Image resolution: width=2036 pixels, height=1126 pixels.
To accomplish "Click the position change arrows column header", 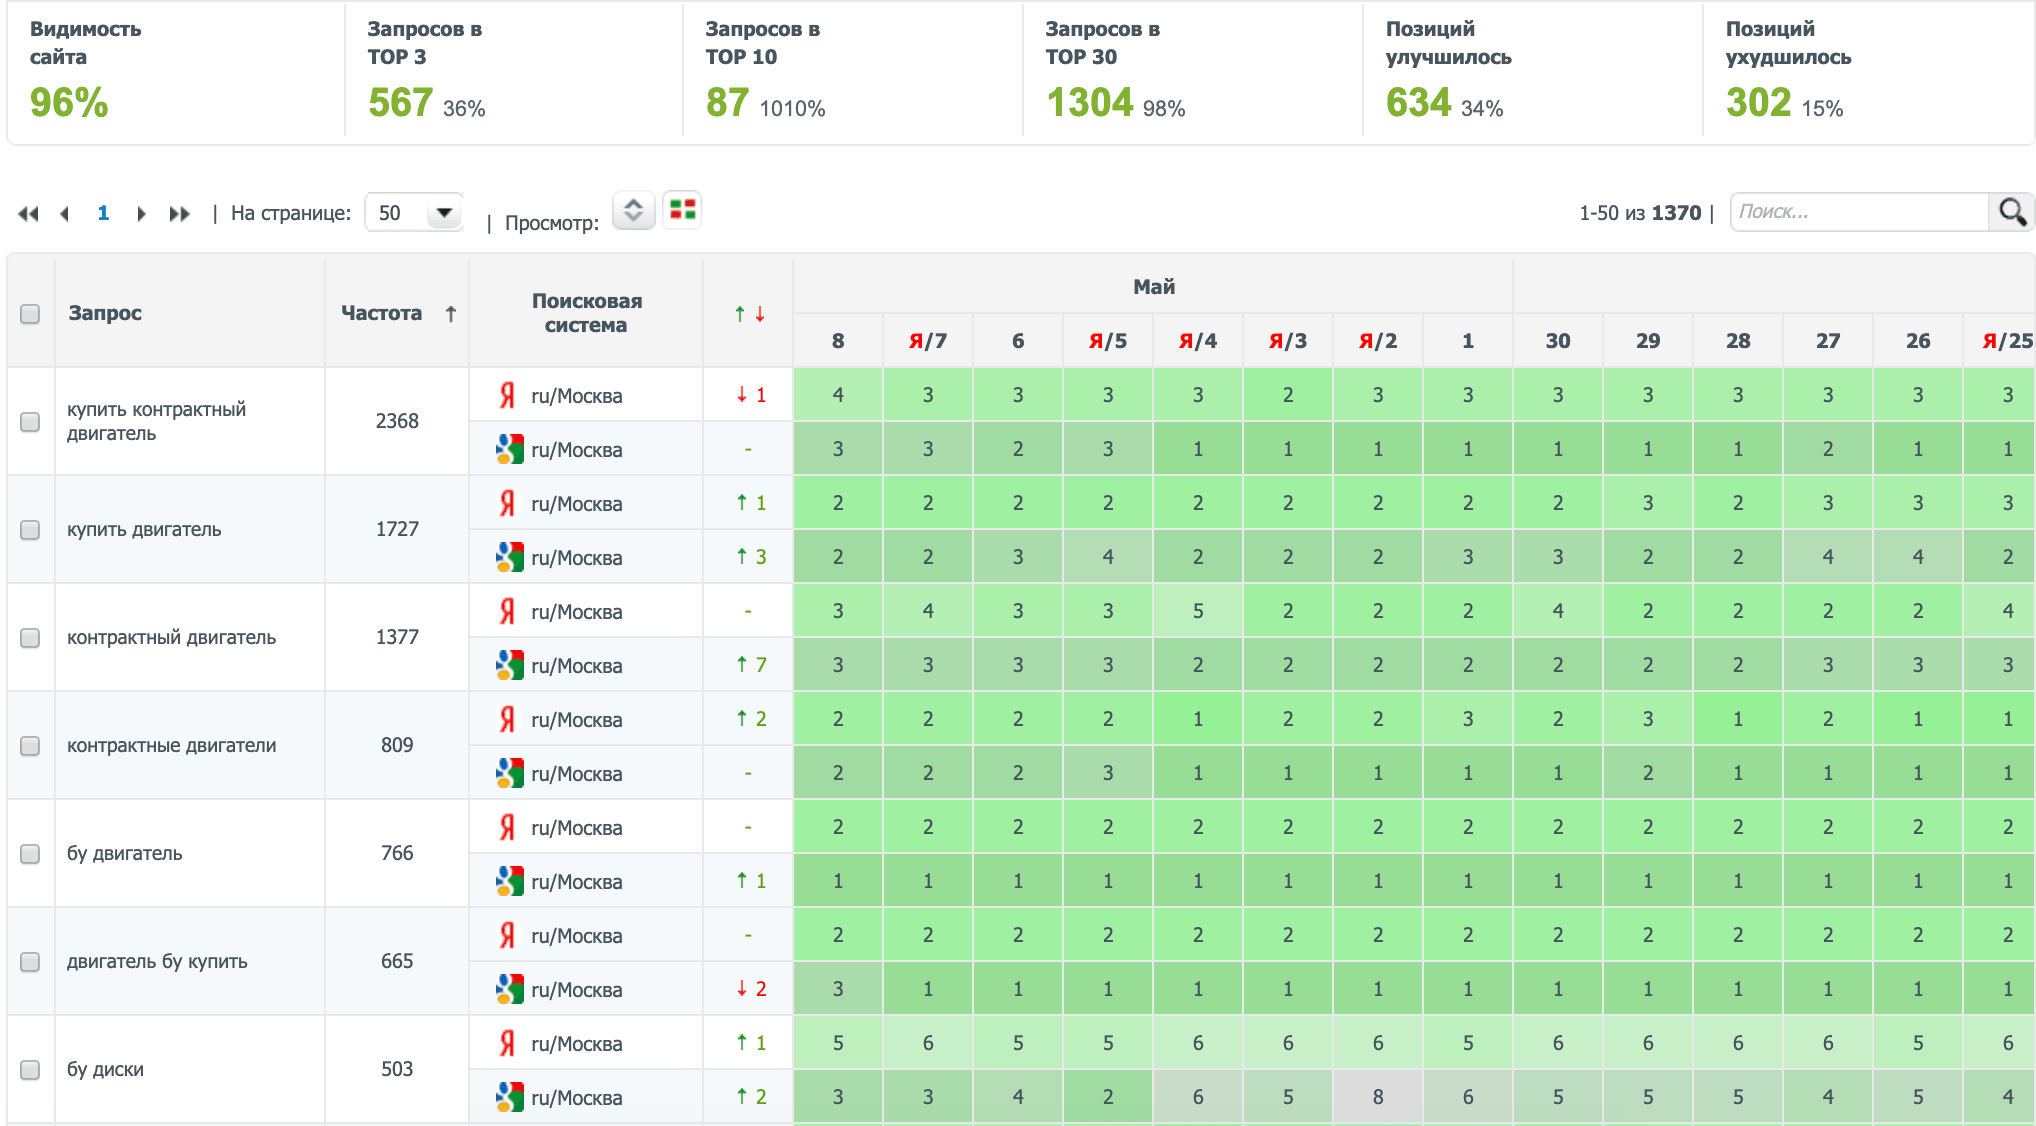I will pyautogui.click(x=749, y=314).
